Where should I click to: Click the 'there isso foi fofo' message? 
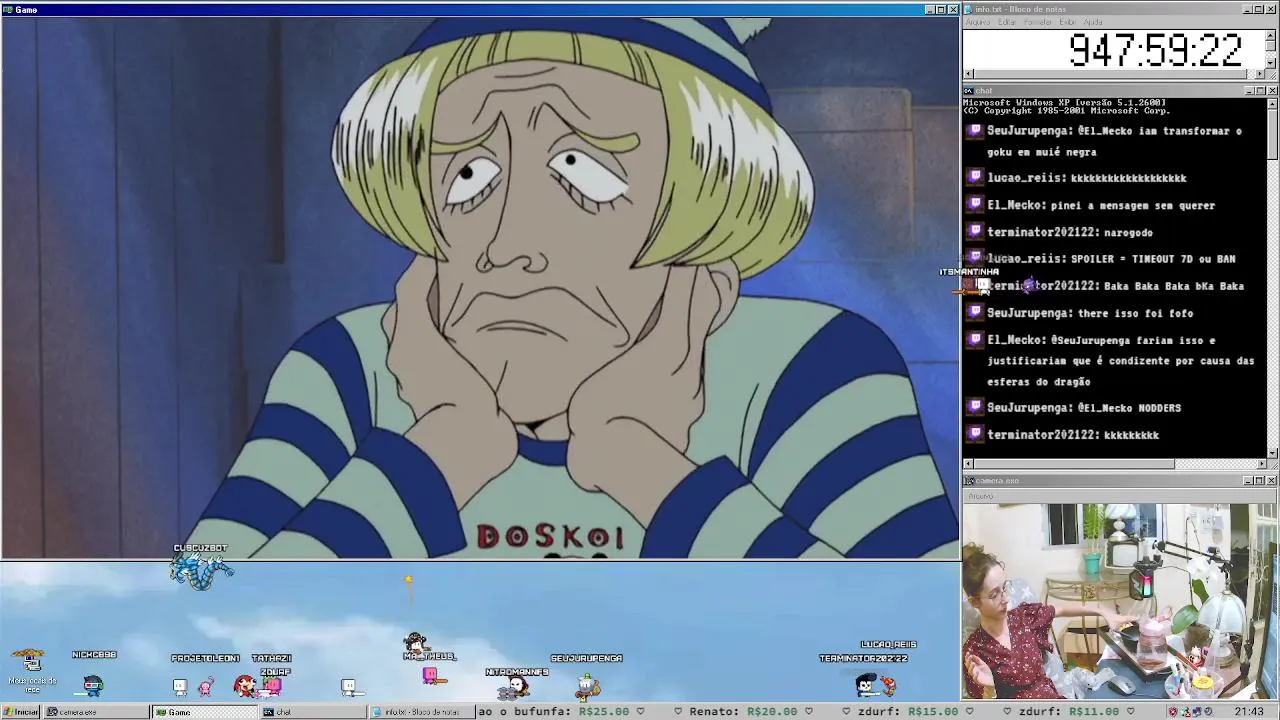click(x=1135, y=313)
